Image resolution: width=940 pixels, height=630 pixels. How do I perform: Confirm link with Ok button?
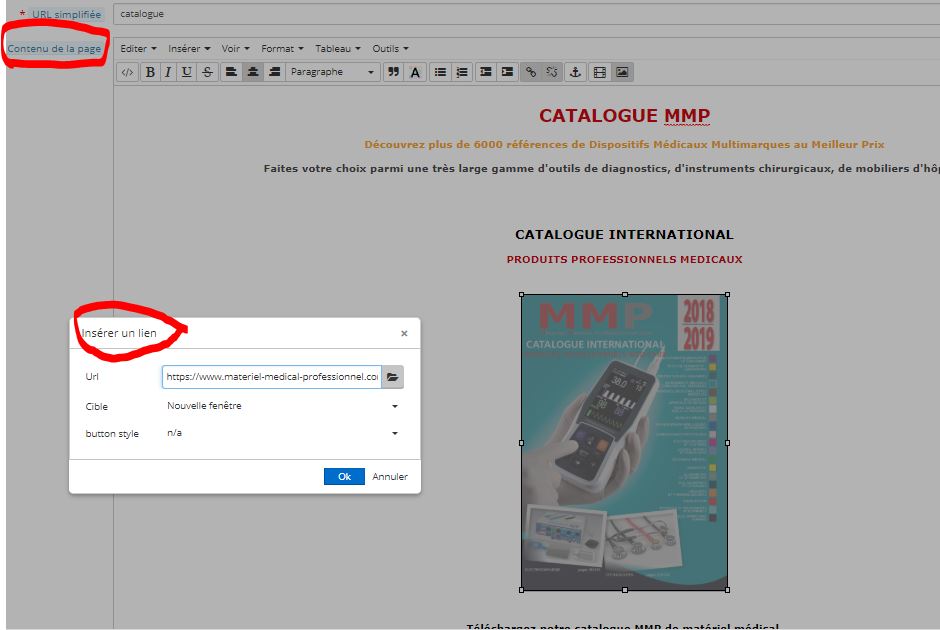coord(344,477)
